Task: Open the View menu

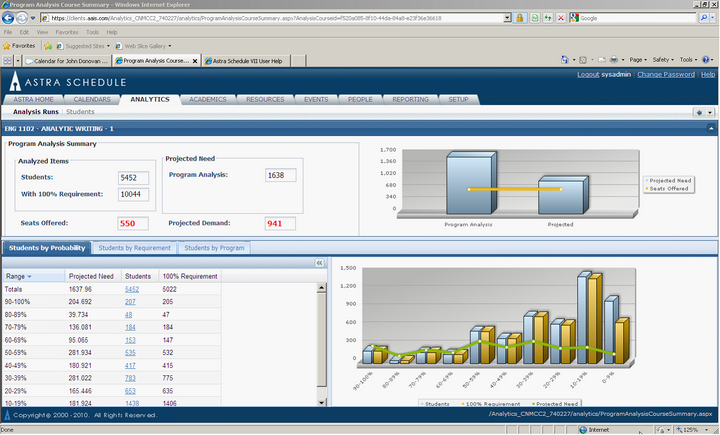Action: (42, 32)
